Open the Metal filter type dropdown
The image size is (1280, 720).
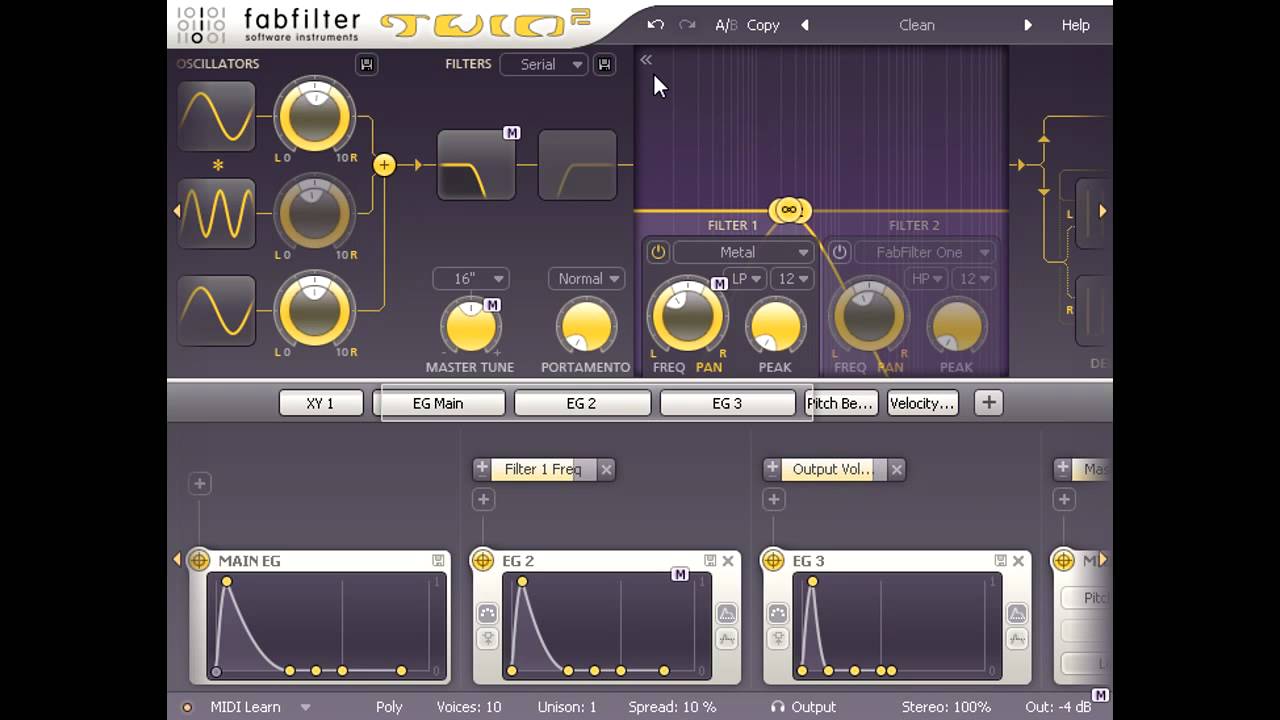[x=743, y=252]
